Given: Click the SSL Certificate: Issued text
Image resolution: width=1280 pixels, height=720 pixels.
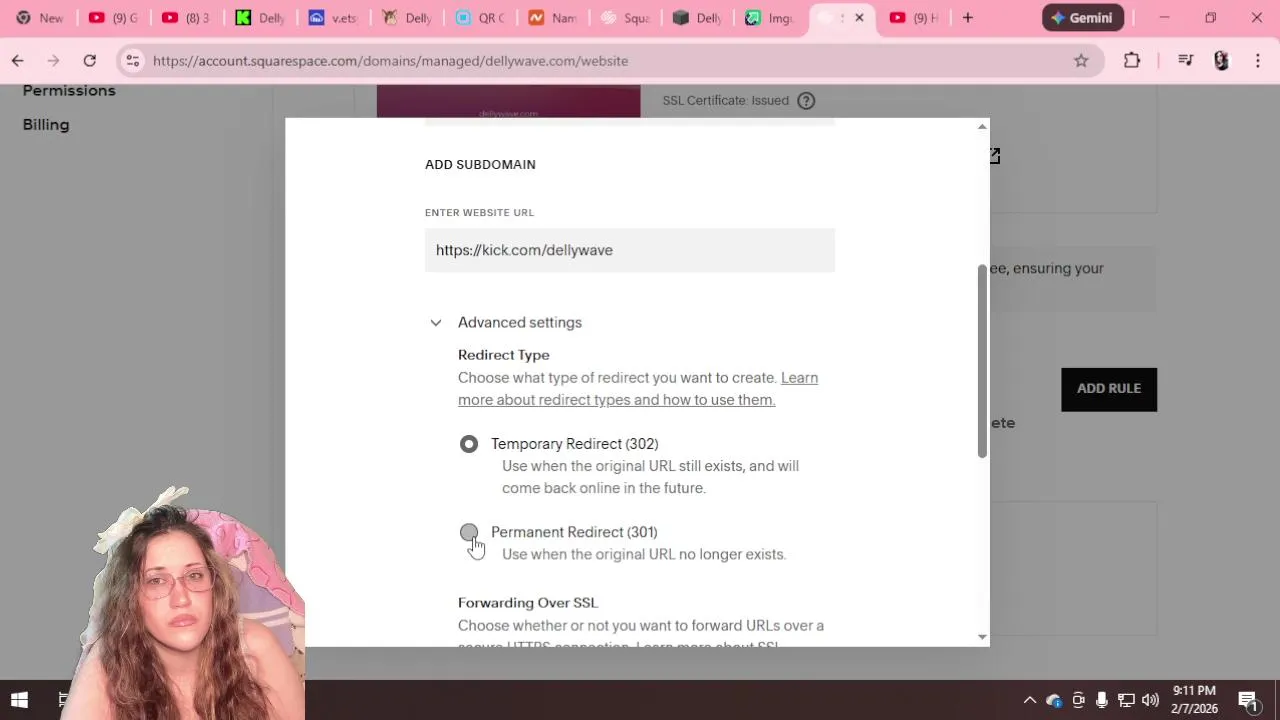Looking at the screenshot, I should click(x=726, y=101).
